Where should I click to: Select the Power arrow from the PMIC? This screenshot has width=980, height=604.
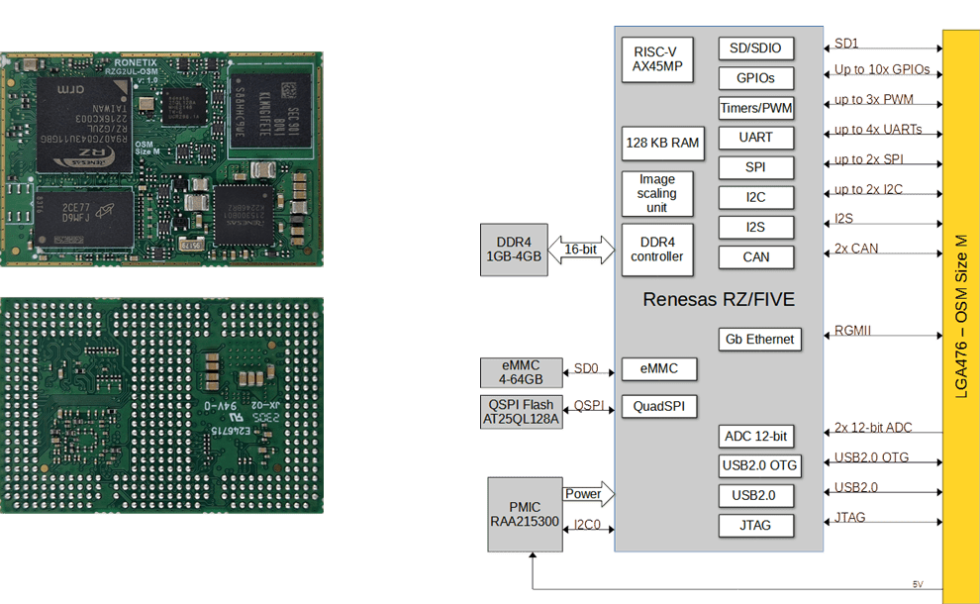588,494
